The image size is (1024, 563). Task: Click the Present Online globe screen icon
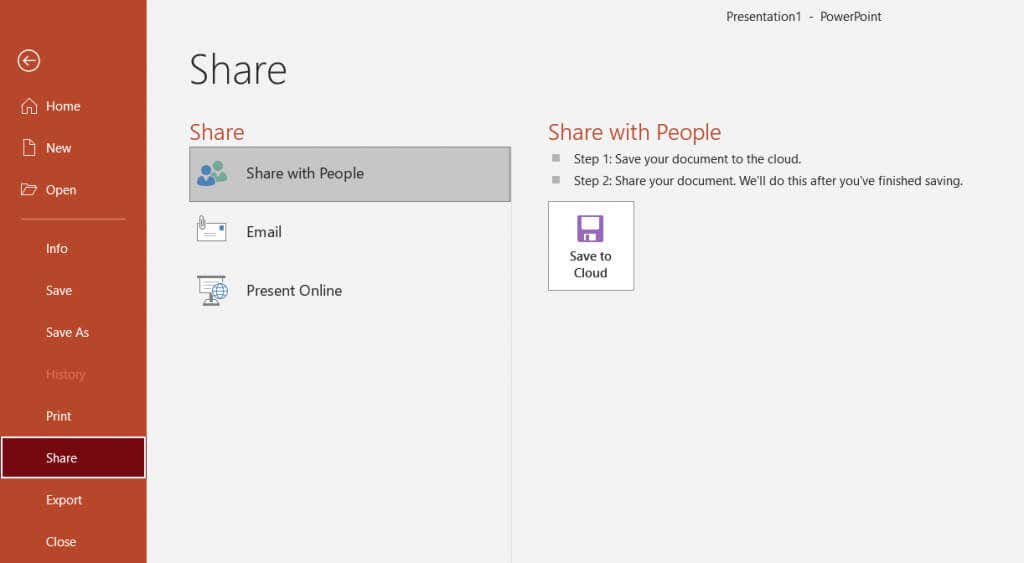(212, 290)
